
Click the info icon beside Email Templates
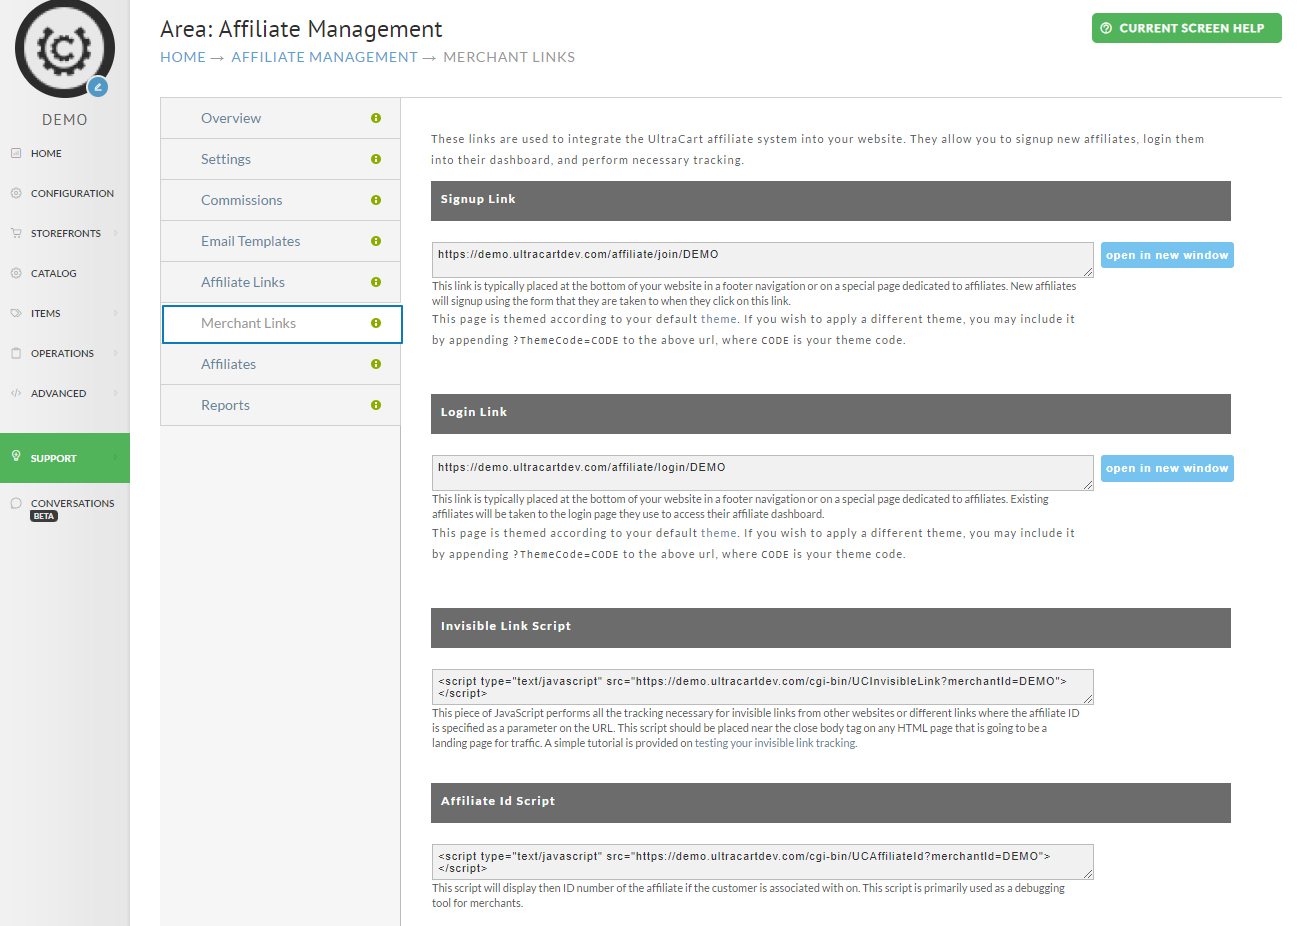click(376, 241)
